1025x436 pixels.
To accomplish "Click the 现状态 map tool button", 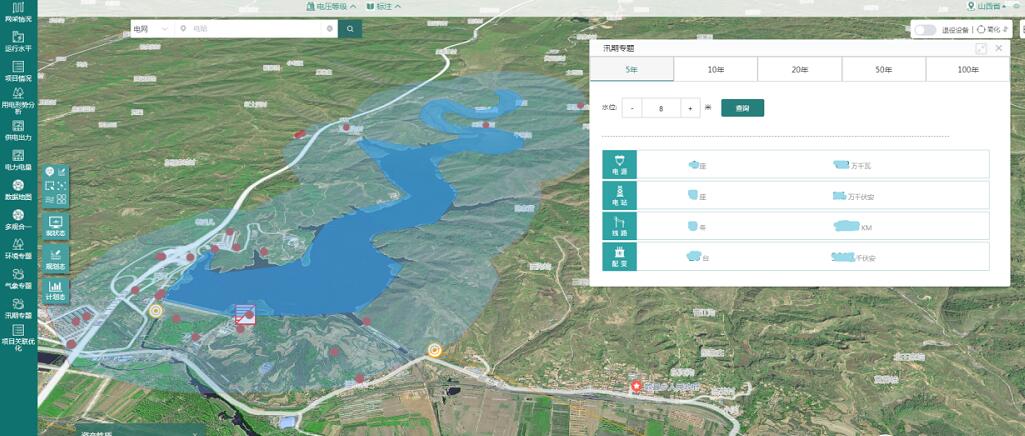I will pyautogui.click(x=55, y=226).
